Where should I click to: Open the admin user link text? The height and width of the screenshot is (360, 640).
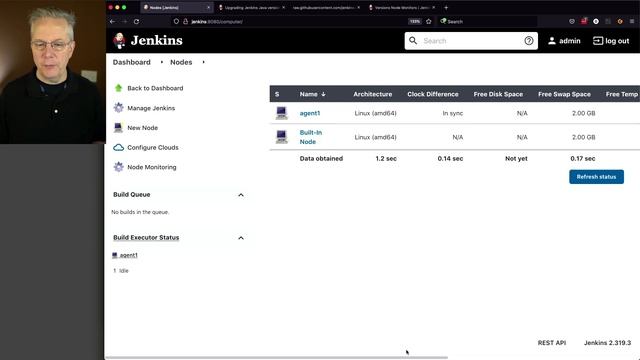pyautogui.click(x=570, y=41)
